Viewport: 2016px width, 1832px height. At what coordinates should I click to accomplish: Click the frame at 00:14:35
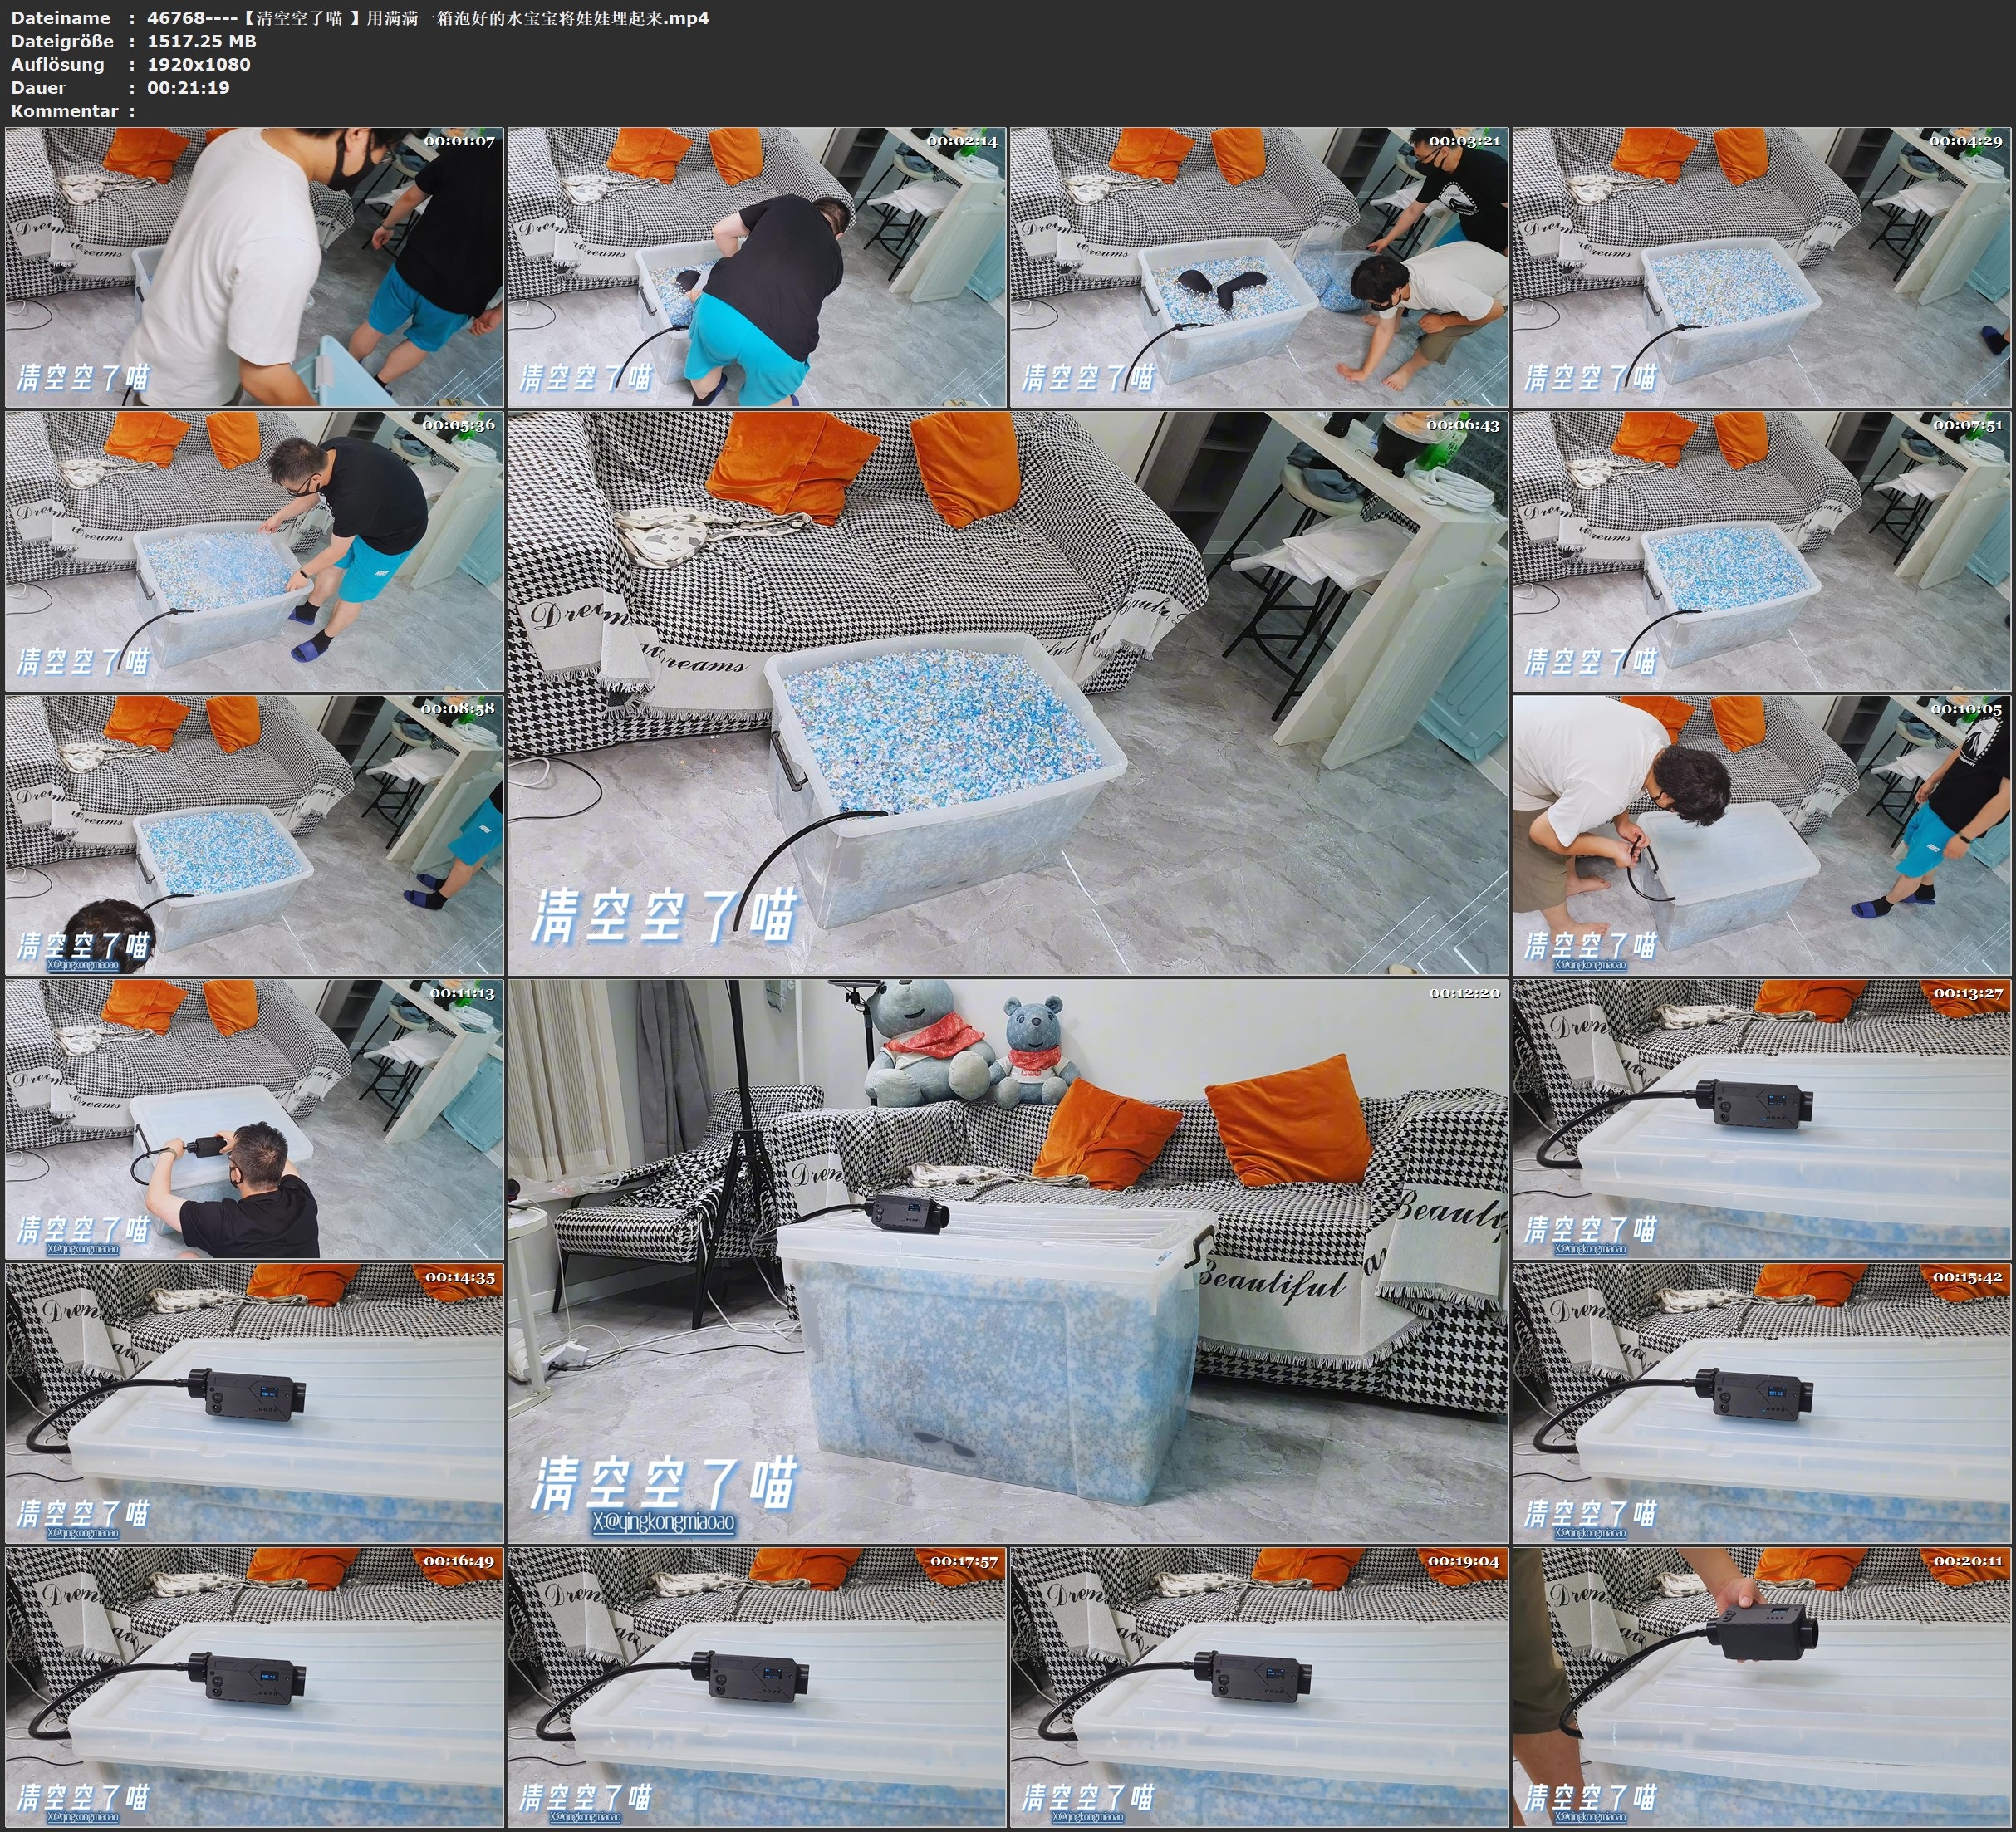click(254, 1403)
